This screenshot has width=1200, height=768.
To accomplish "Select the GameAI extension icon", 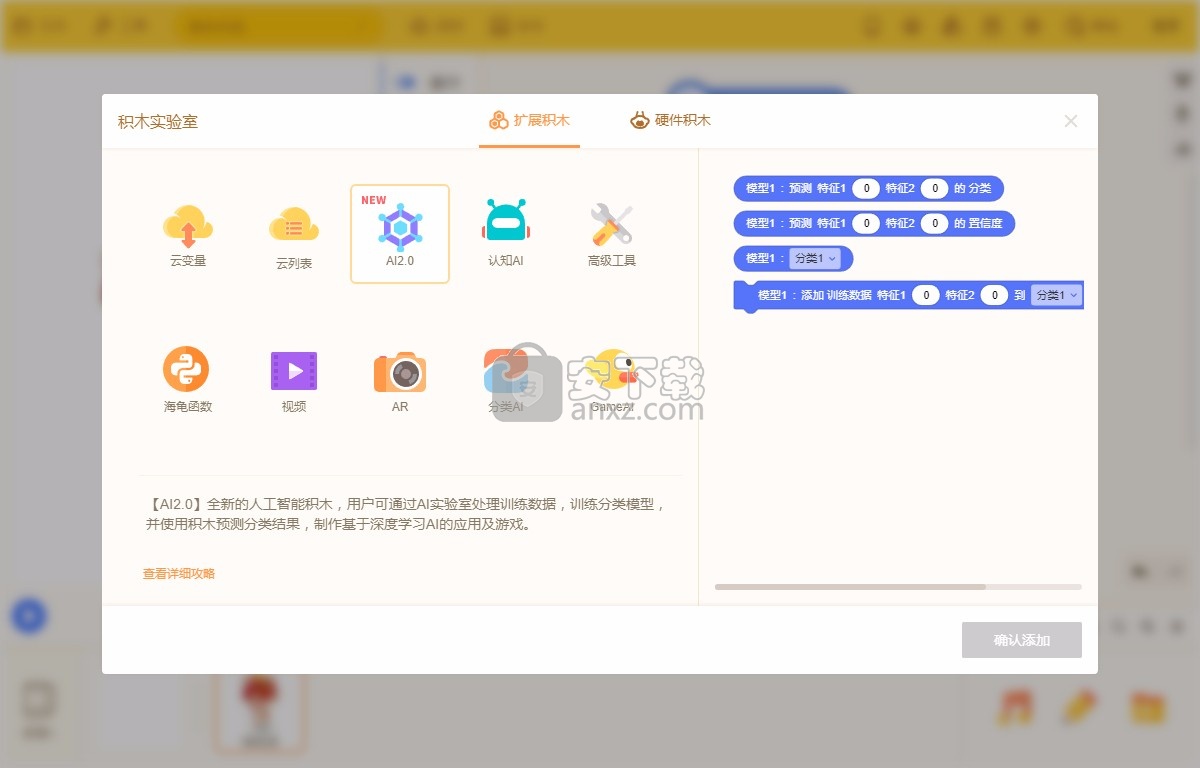I will [612, 380].
